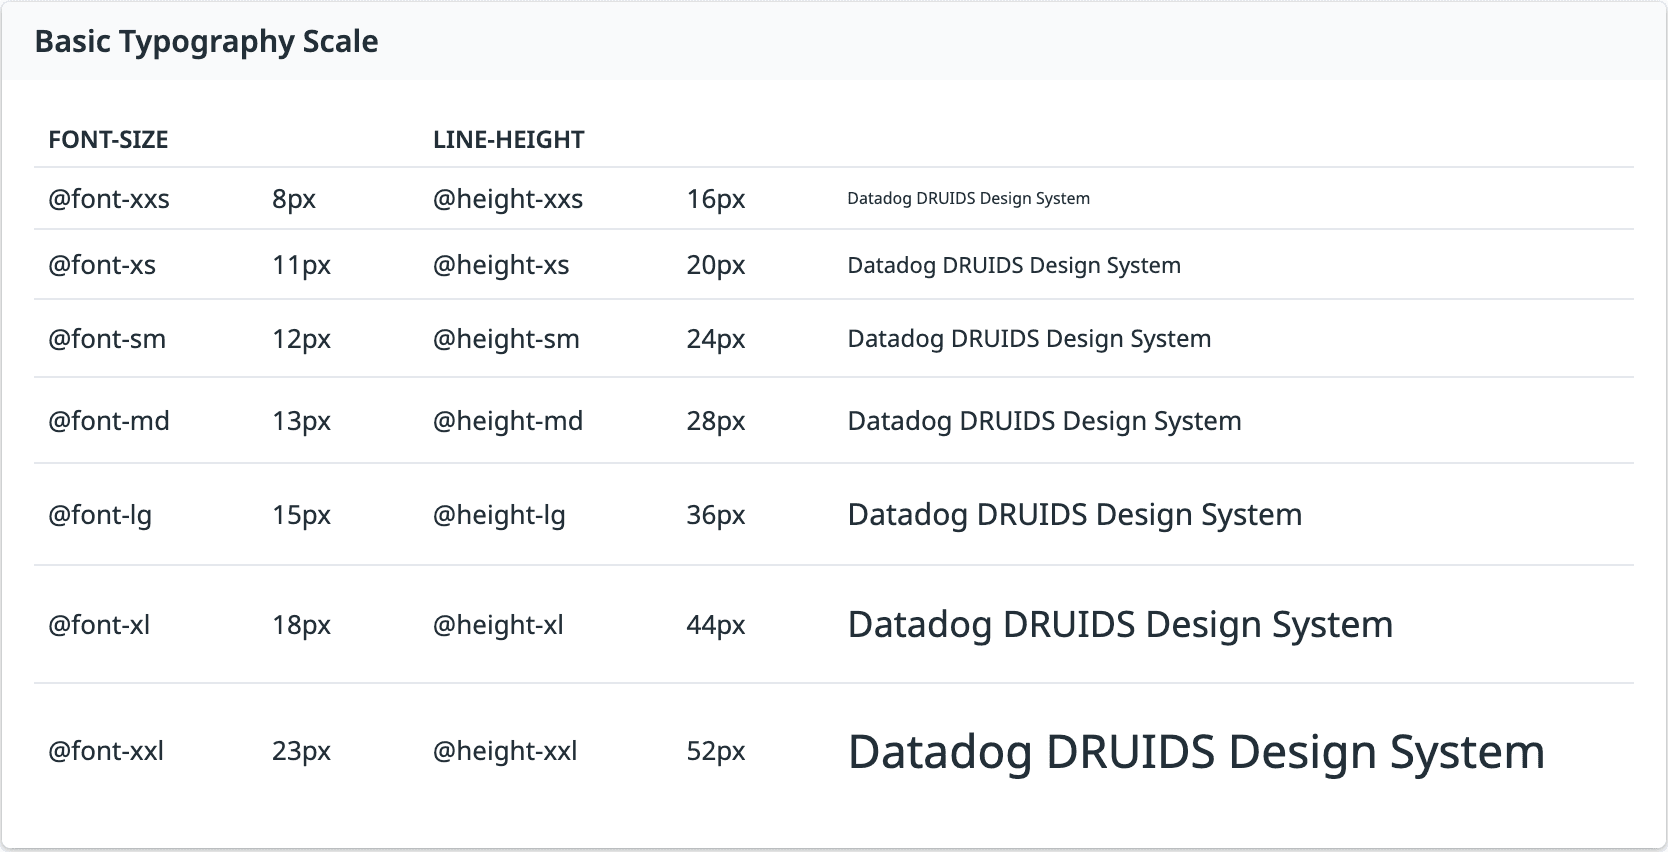This screenshot has height=852, width=1668.
Task: Click the @font-xxs variable name
Action: point(109,199)
